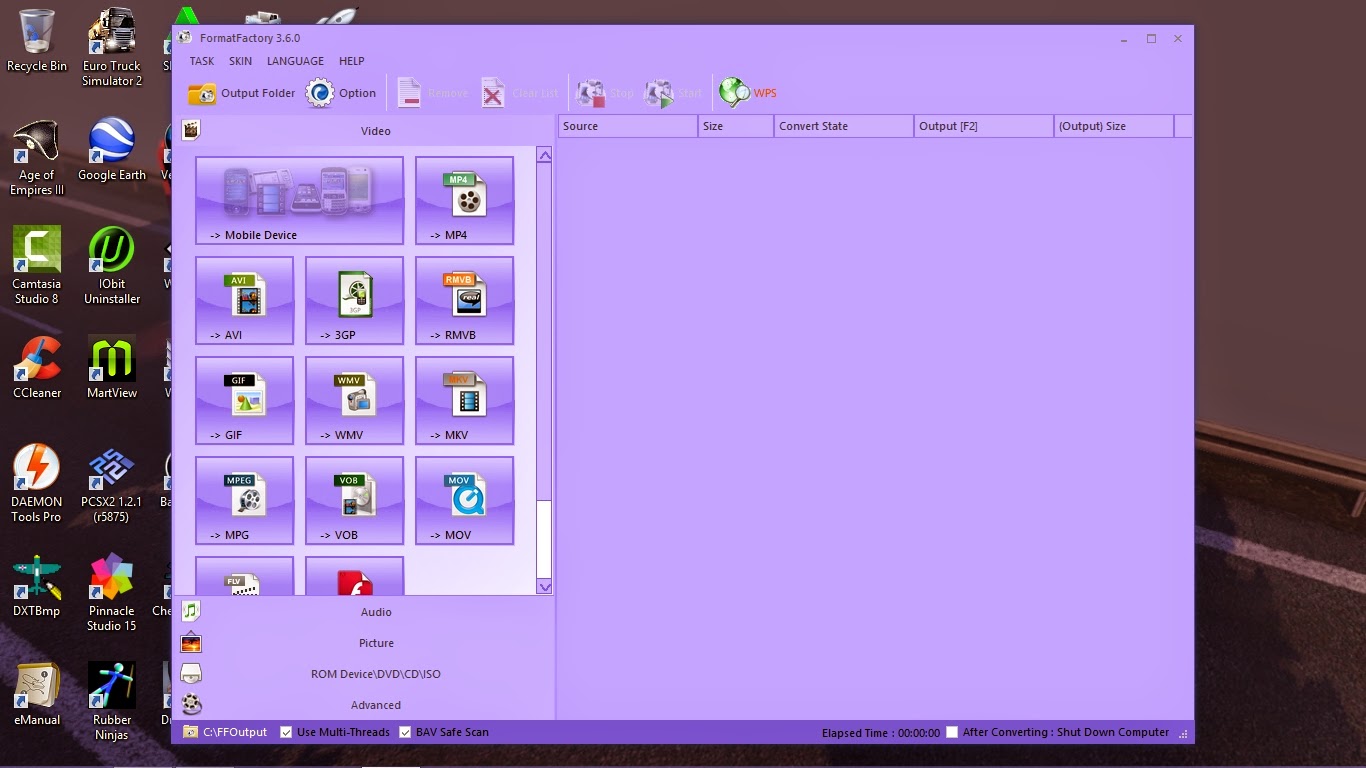Click the Output [F2] column header

tap(984, 126)
